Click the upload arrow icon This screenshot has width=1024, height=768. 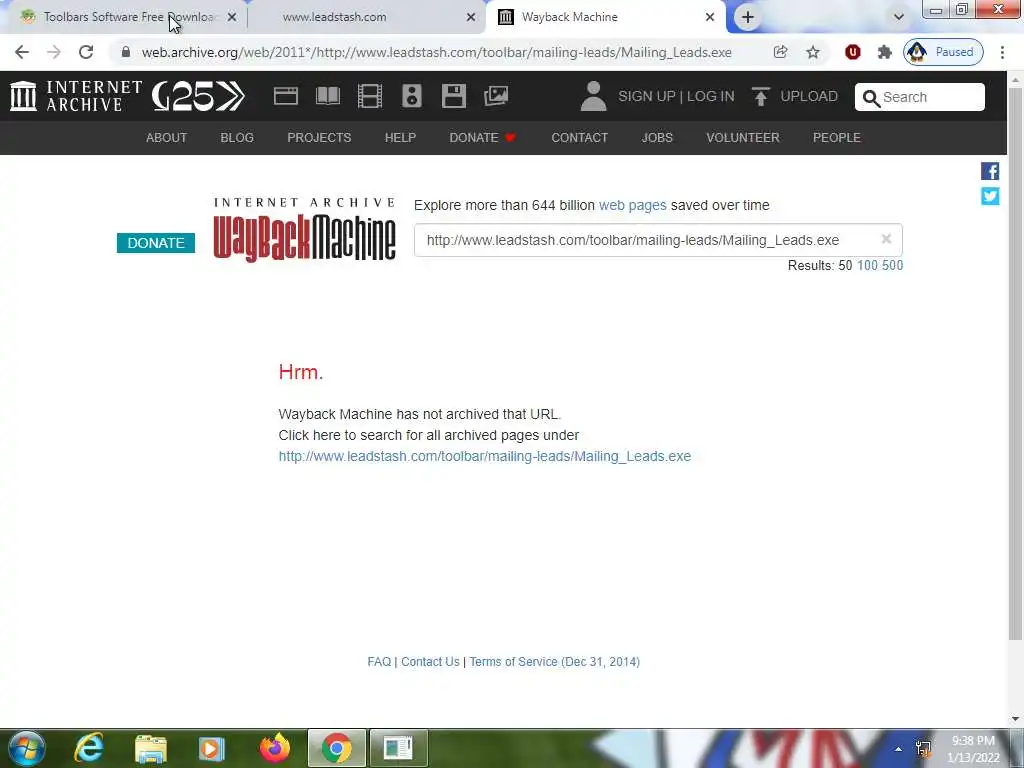tap(760, 97)
